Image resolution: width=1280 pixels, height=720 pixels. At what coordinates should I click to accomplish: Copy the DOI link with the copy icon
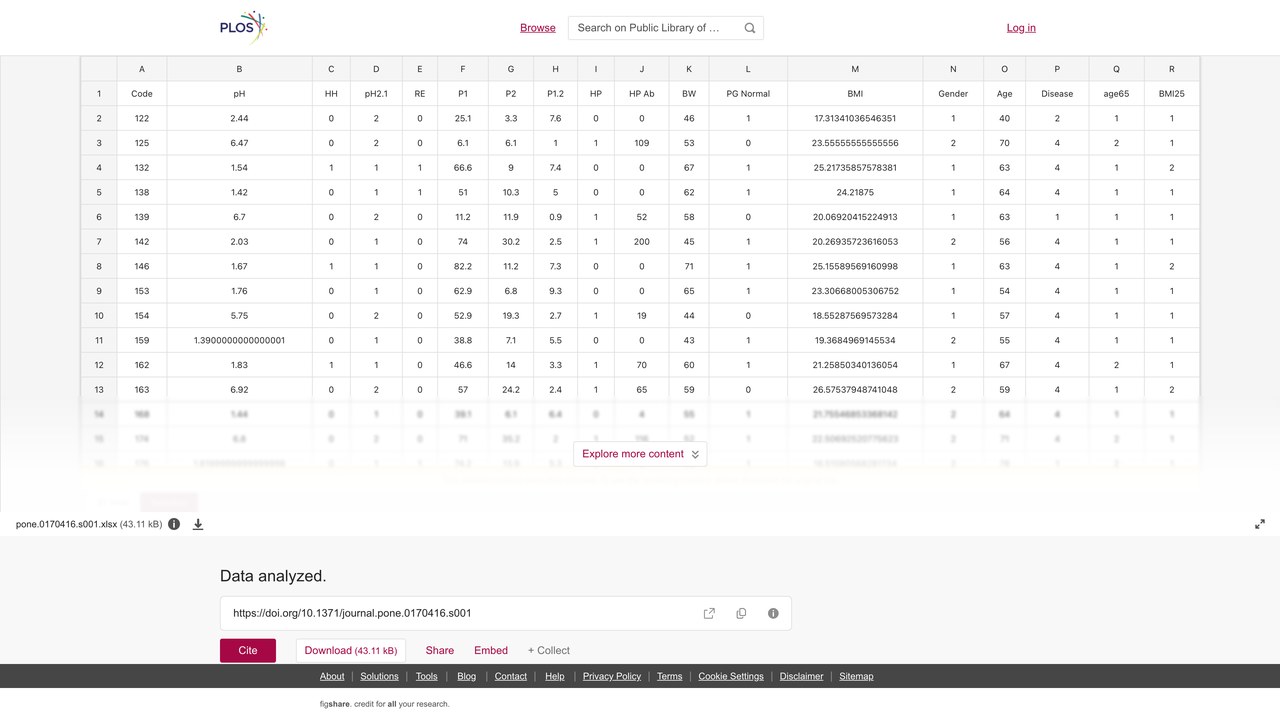tap(741, 613)
